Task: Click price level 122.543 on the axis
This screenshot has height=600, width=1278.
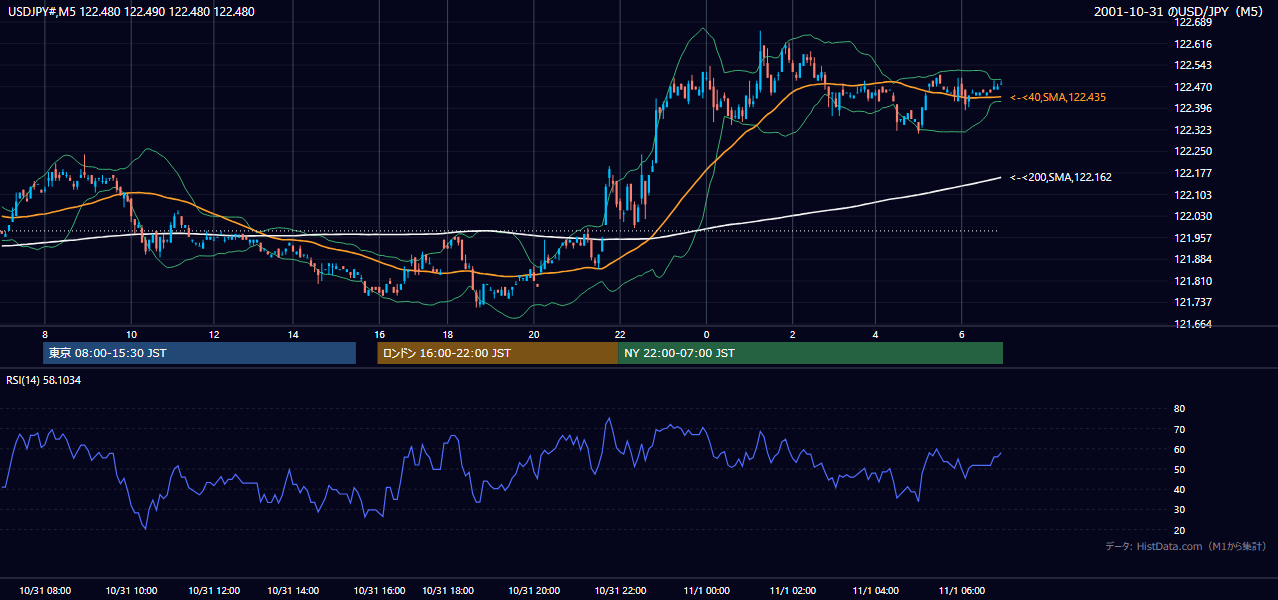Action: pos(1194,65)
